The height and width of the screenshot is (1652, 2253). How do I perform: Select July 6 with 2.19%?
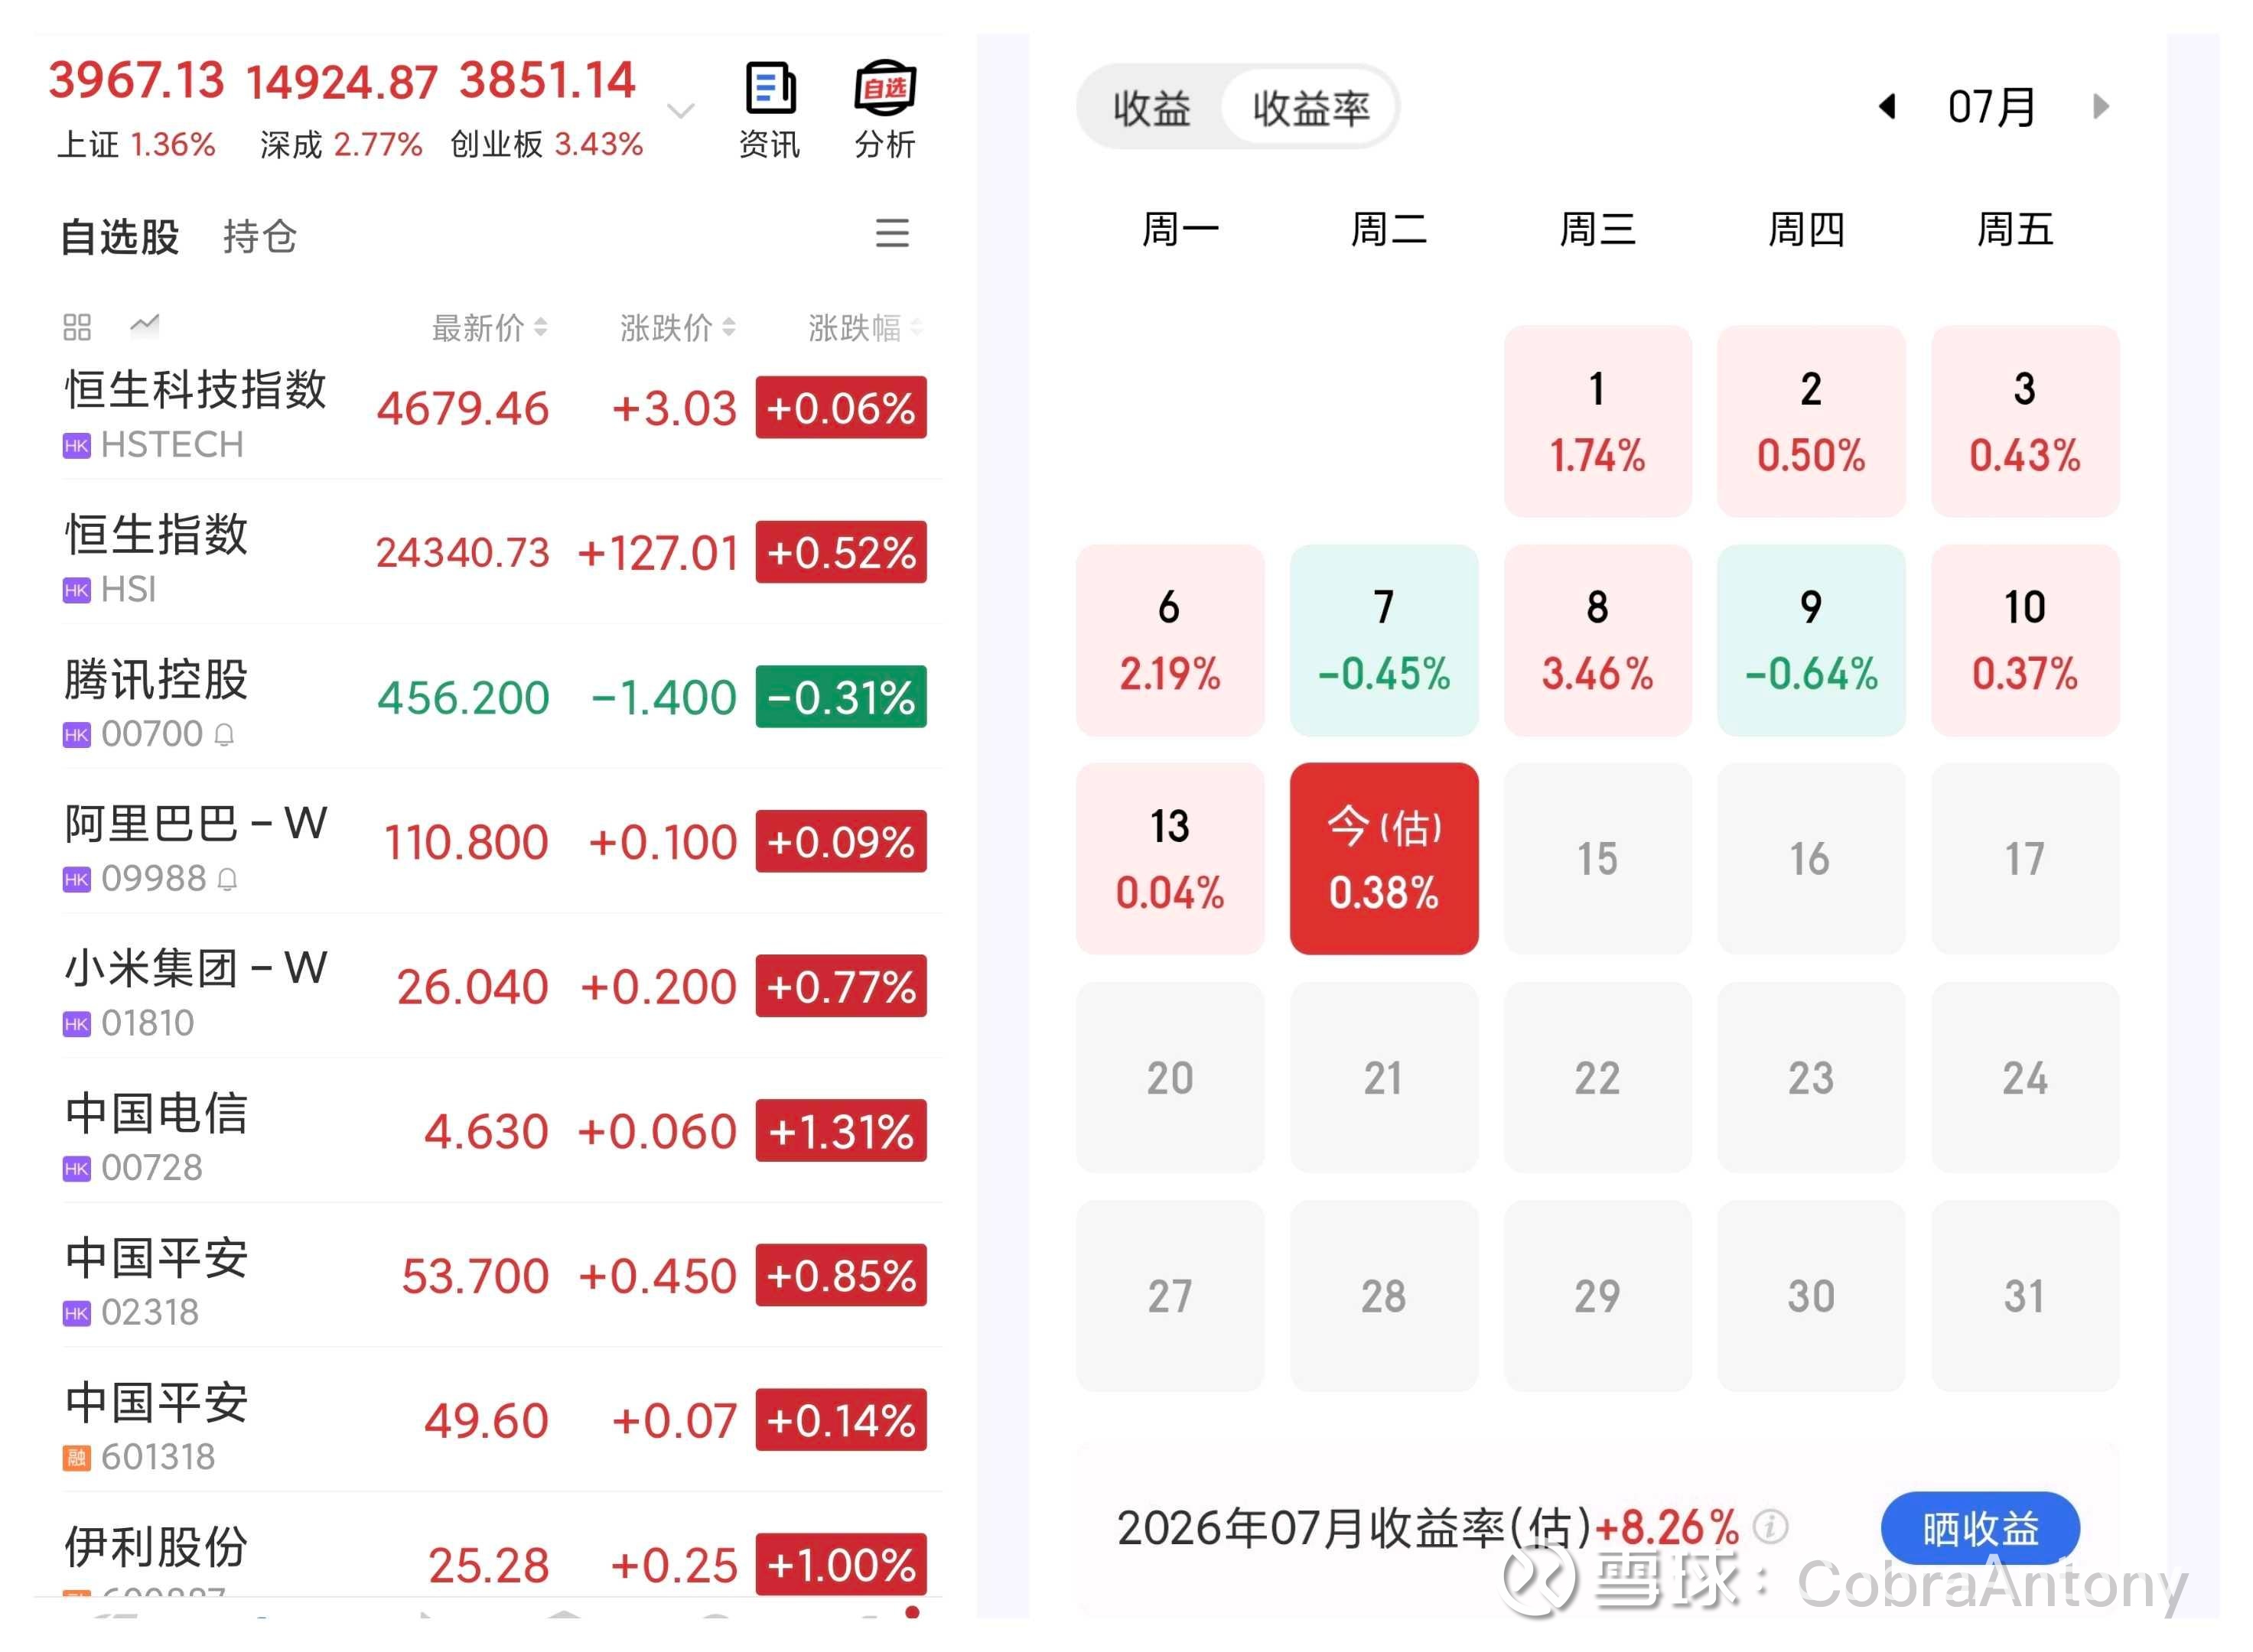1170,640
